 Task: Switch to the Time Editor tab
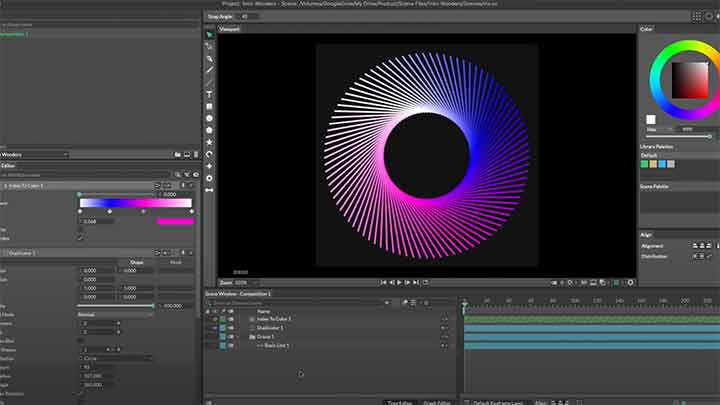click(400, 403)
